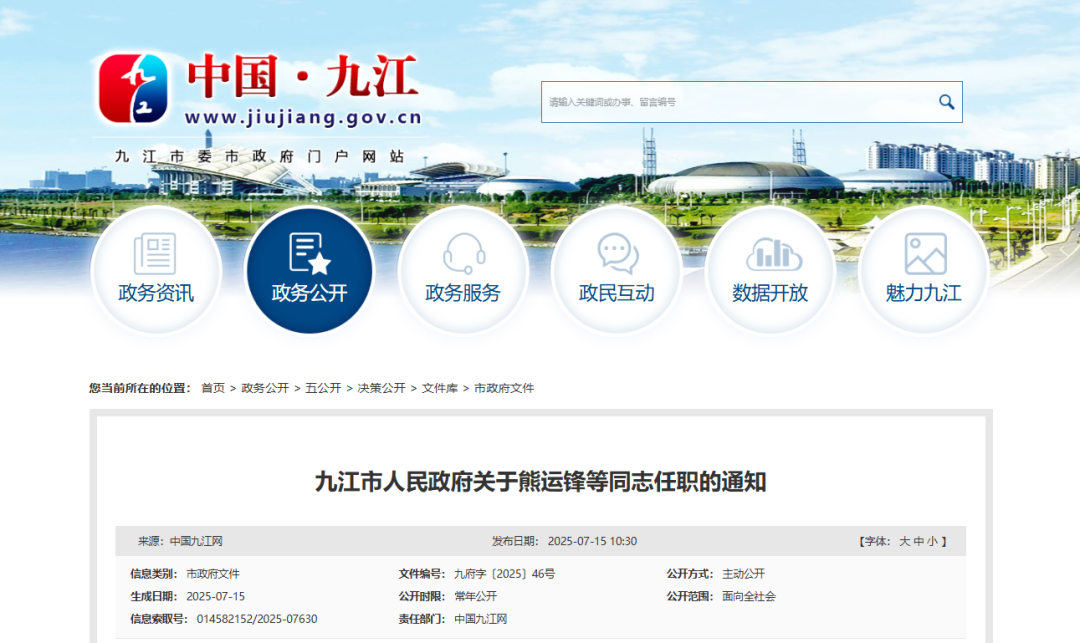
Task: Click source text 中国九江网 in gray bar
Action: tap(196, 541)
